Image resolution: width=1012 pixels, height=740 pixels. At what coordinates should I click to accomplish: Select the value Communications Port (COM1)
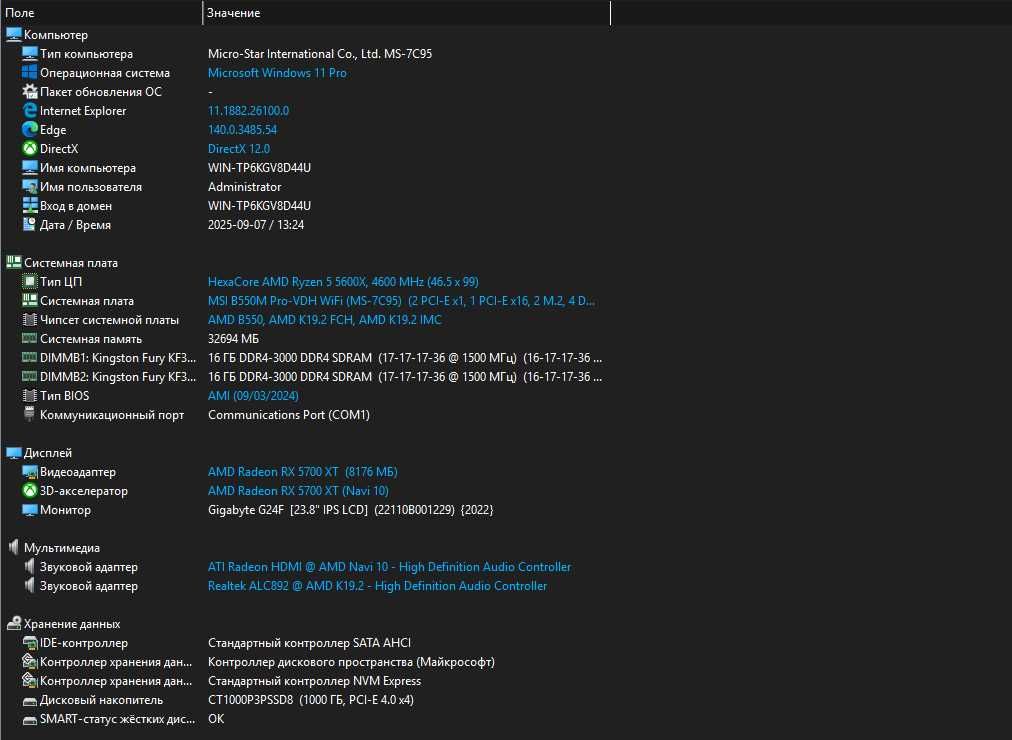click(288, 415)
